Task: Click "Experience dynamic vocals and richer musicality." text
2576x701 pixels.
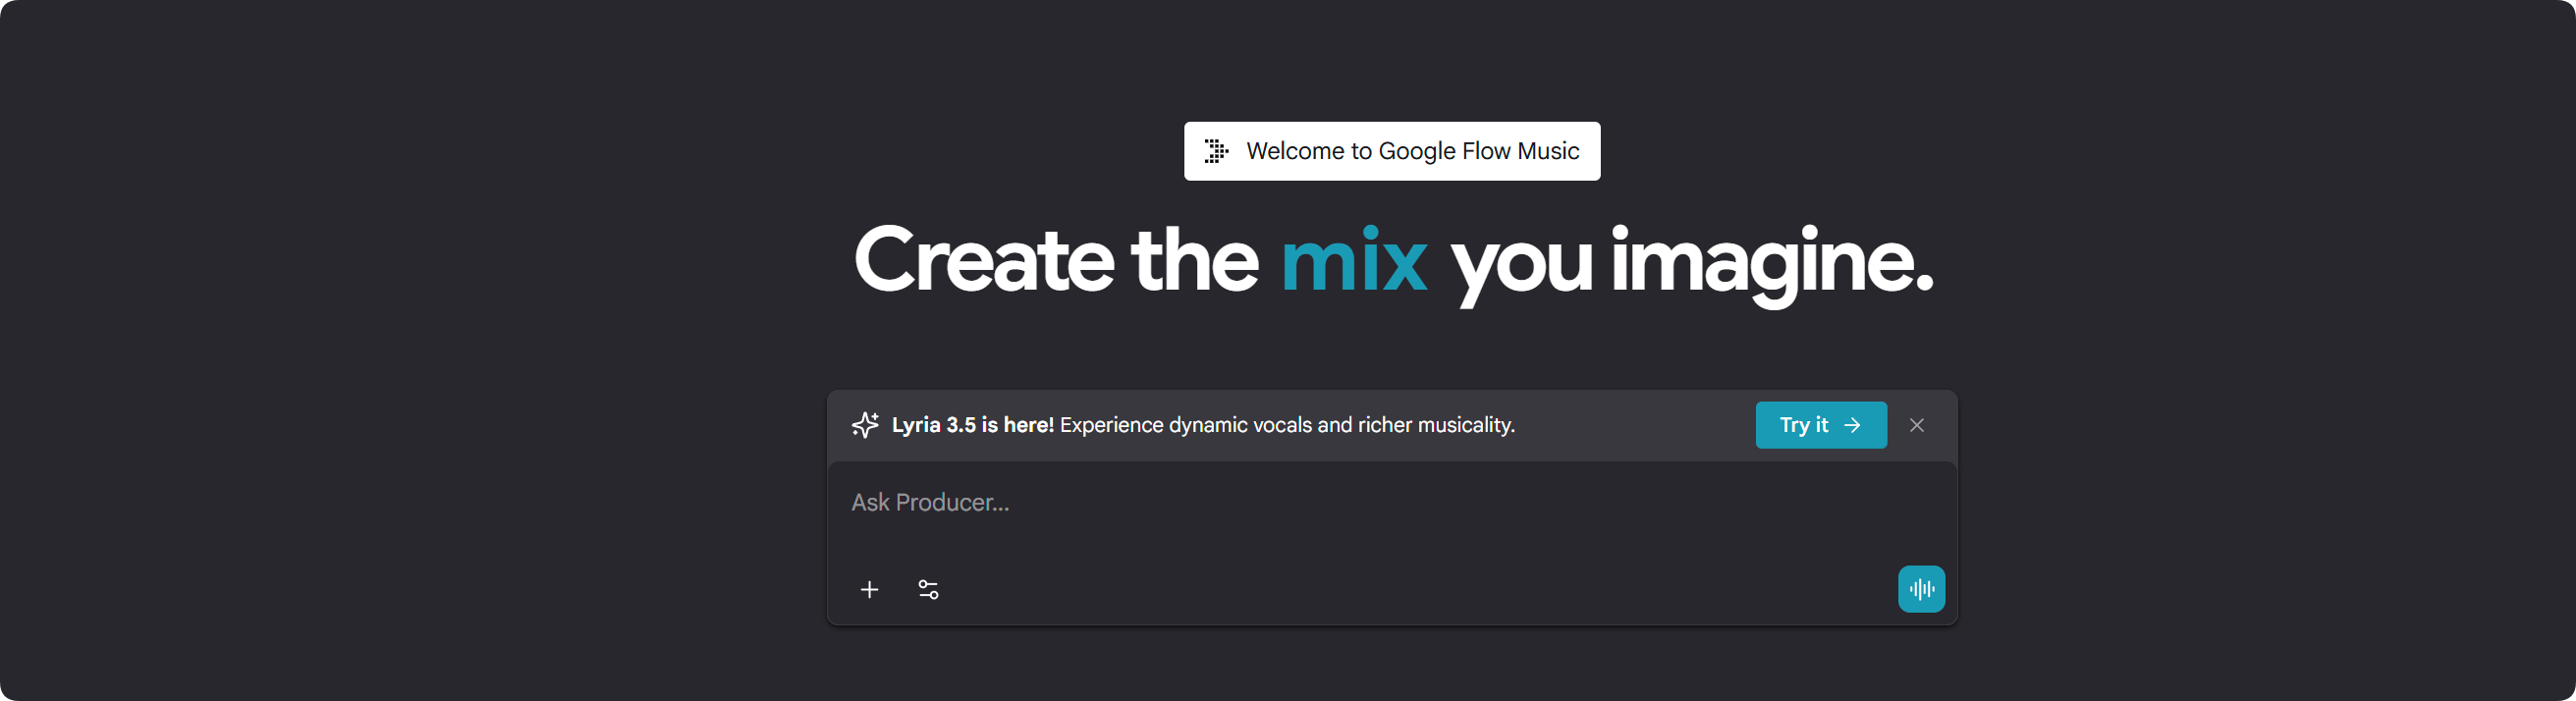Action: [x=1287, y=425]
